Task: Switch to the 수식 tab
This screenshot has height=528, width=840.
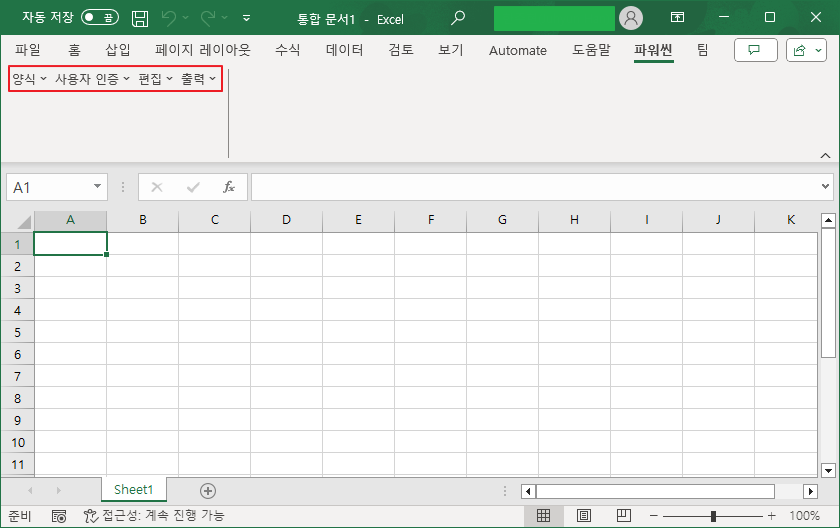Action: pos(288,50)
